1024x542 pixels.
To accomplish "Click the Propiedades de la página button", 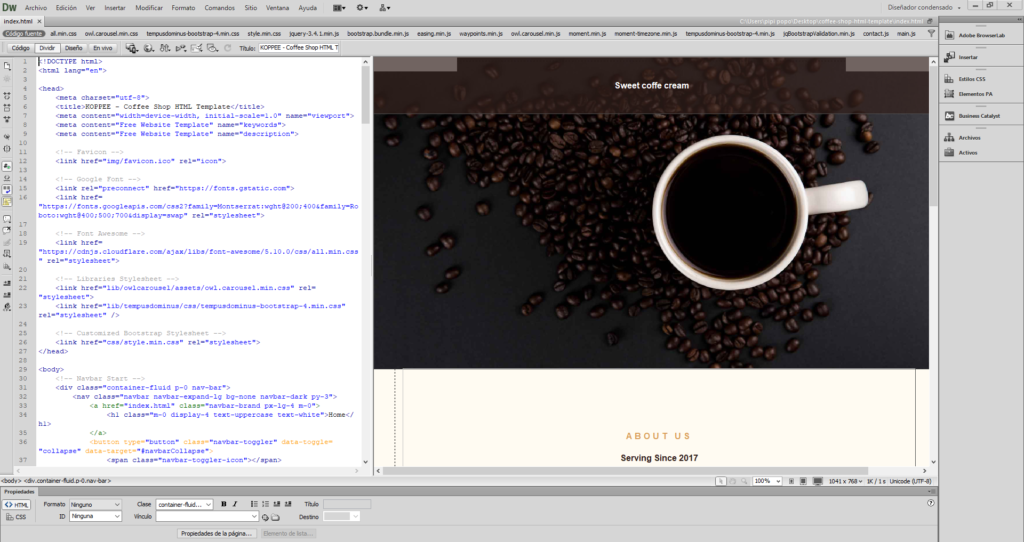I will click(218, 534).
